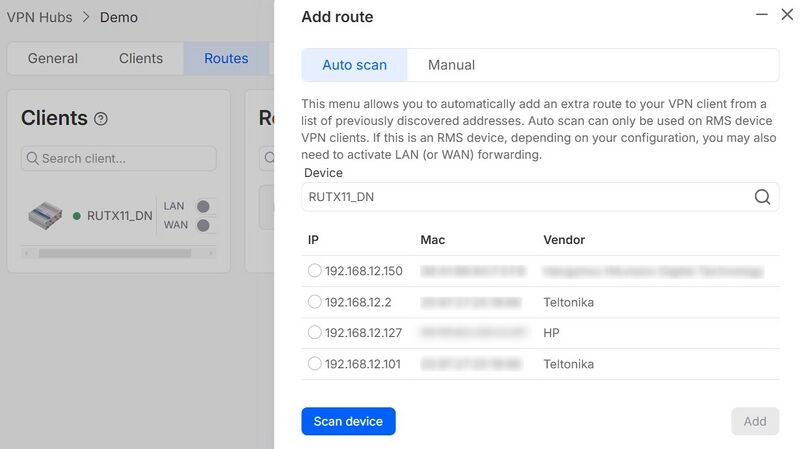This screenshot has width=800, height=449.
Task: Toggle the LAN forwarding switch
Action: tap(204, 206)
